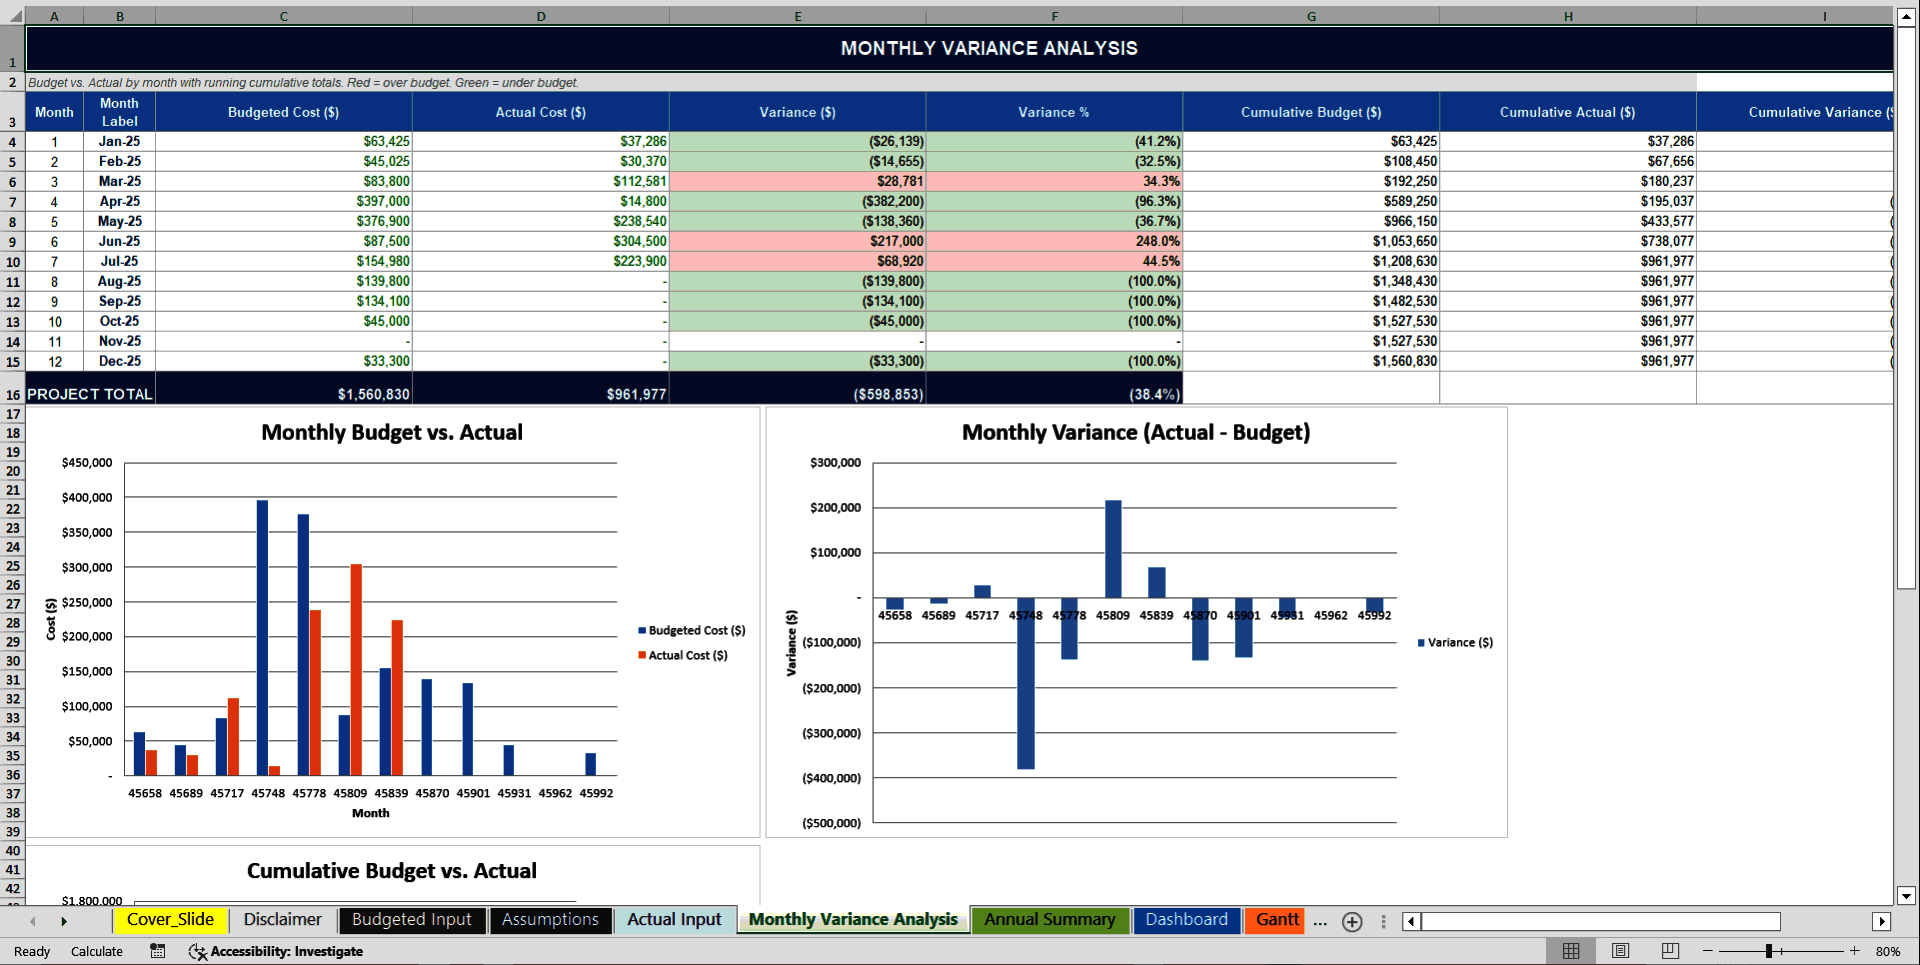Open the Gantt sheet tab

click(x=1275, y=920)
